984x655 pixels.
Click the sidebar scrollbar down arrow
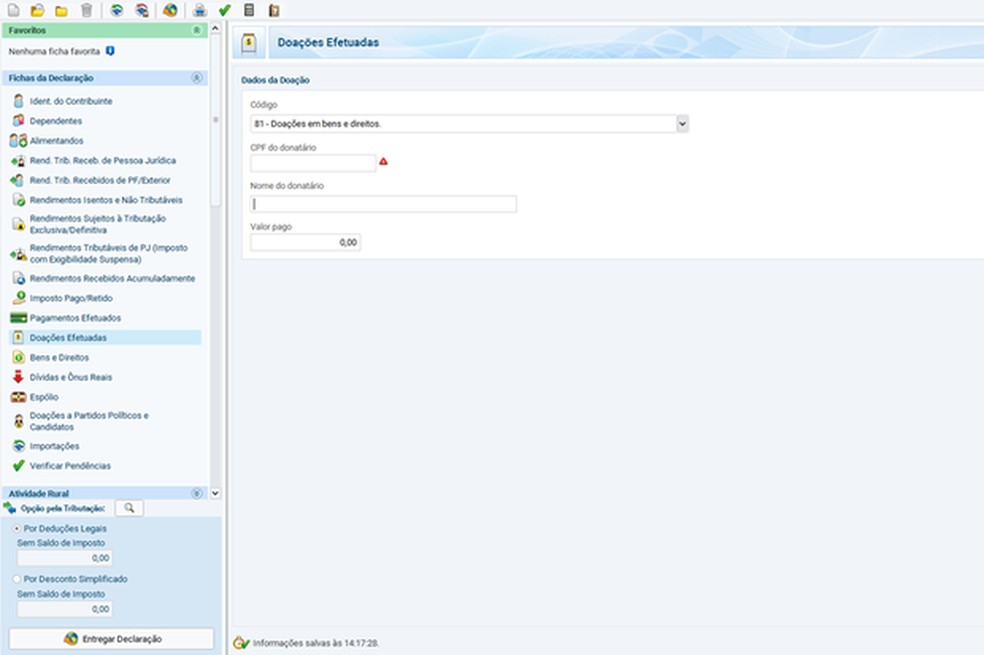coord(215,493)
